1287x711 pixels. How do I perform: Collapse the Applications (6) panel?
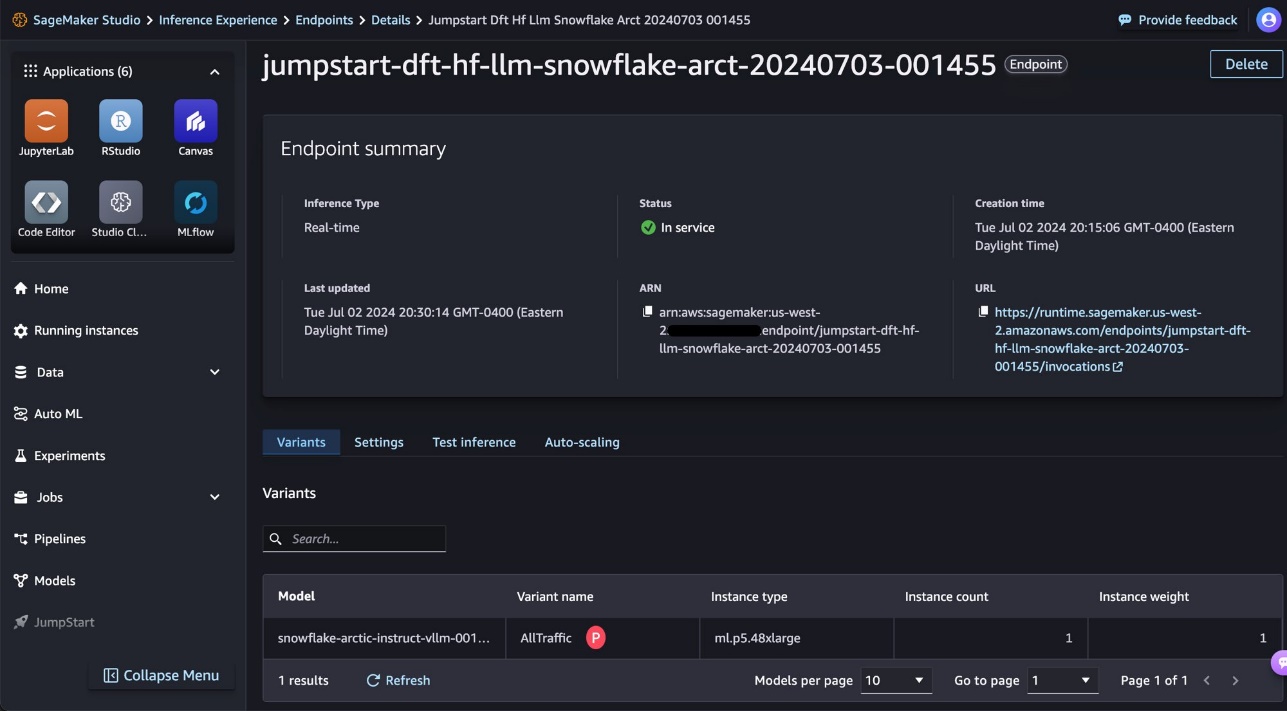(214, 72)
